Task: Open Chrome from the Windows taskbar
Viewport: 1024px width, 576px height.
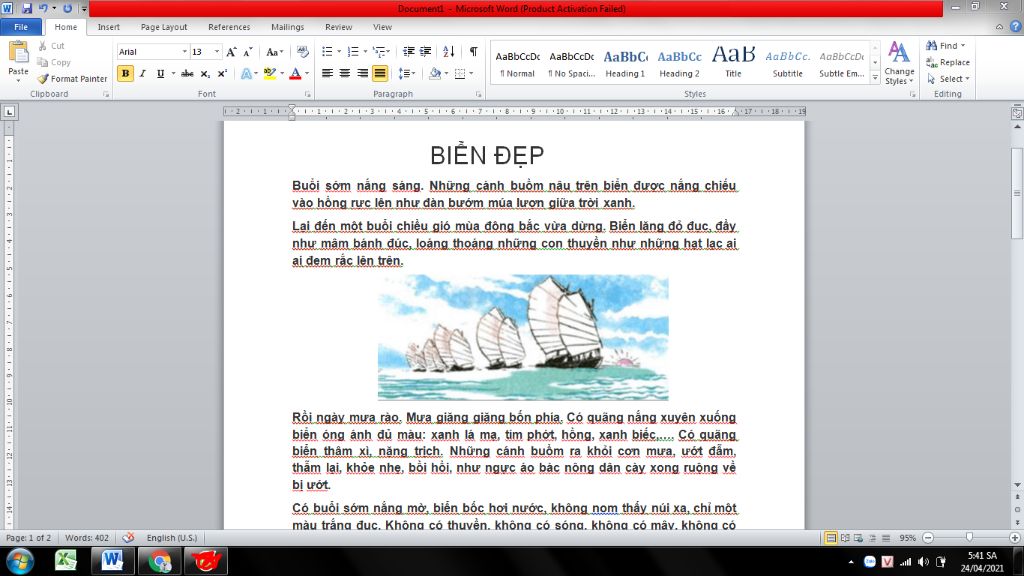Action: (x=159, y=561)
